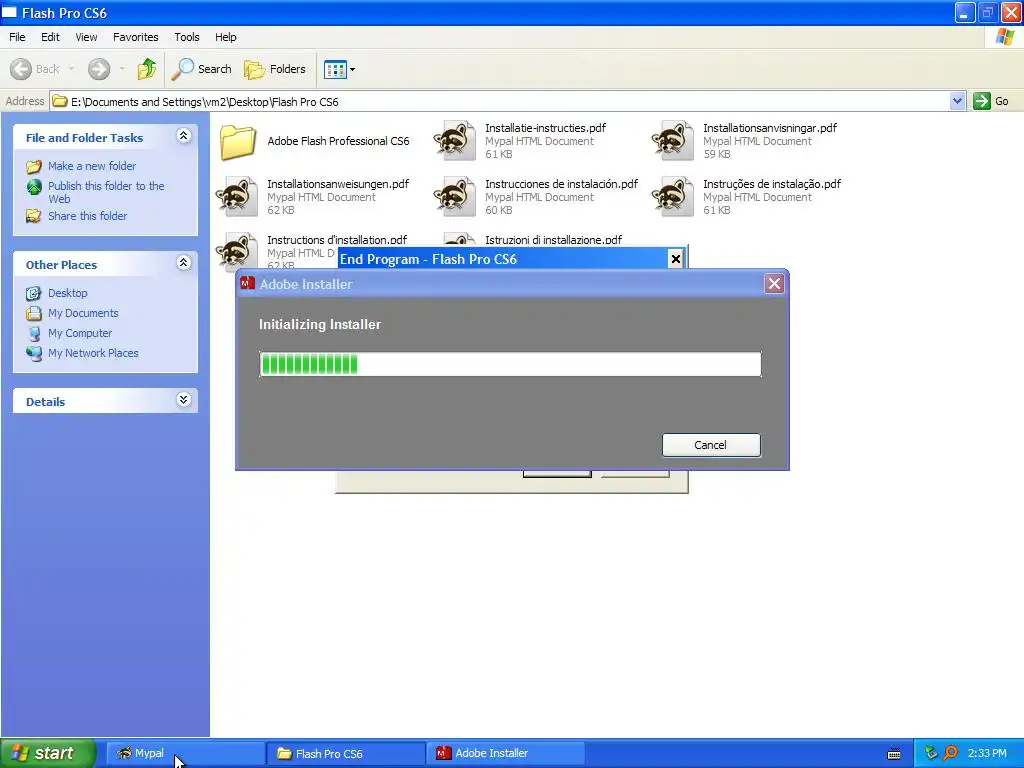Image resolution: width=1024 pixels, height=768 pixels.
Task: Switch to Mypal taskbar button
Action: coord(185,753)
